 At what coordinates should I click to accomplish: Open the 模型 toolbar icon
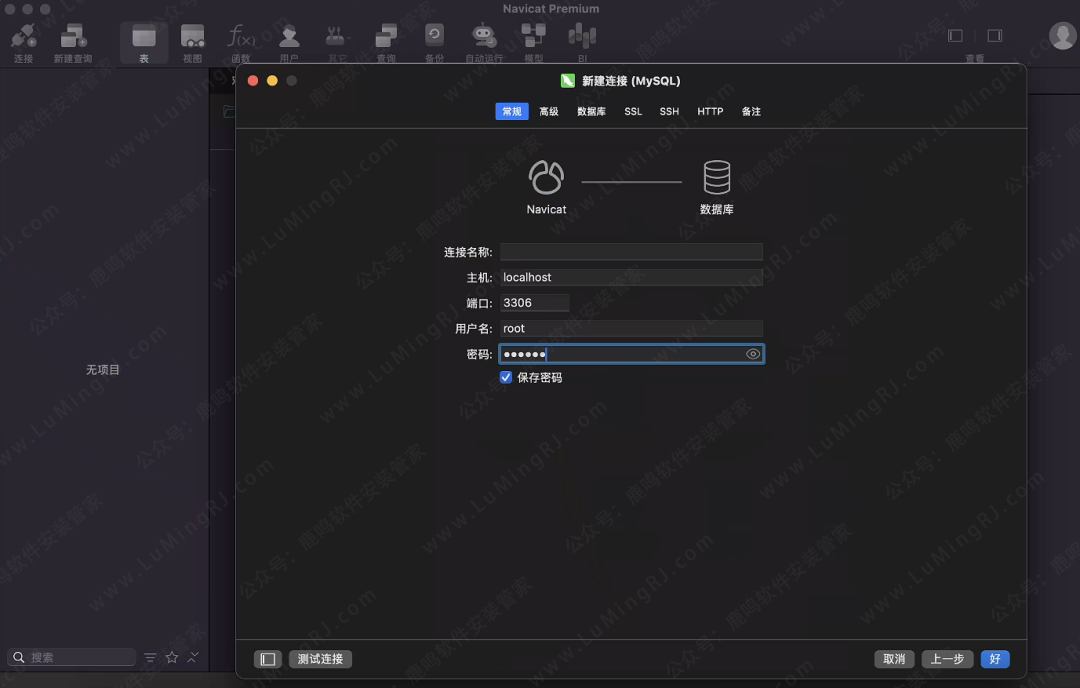click(532, 38)
